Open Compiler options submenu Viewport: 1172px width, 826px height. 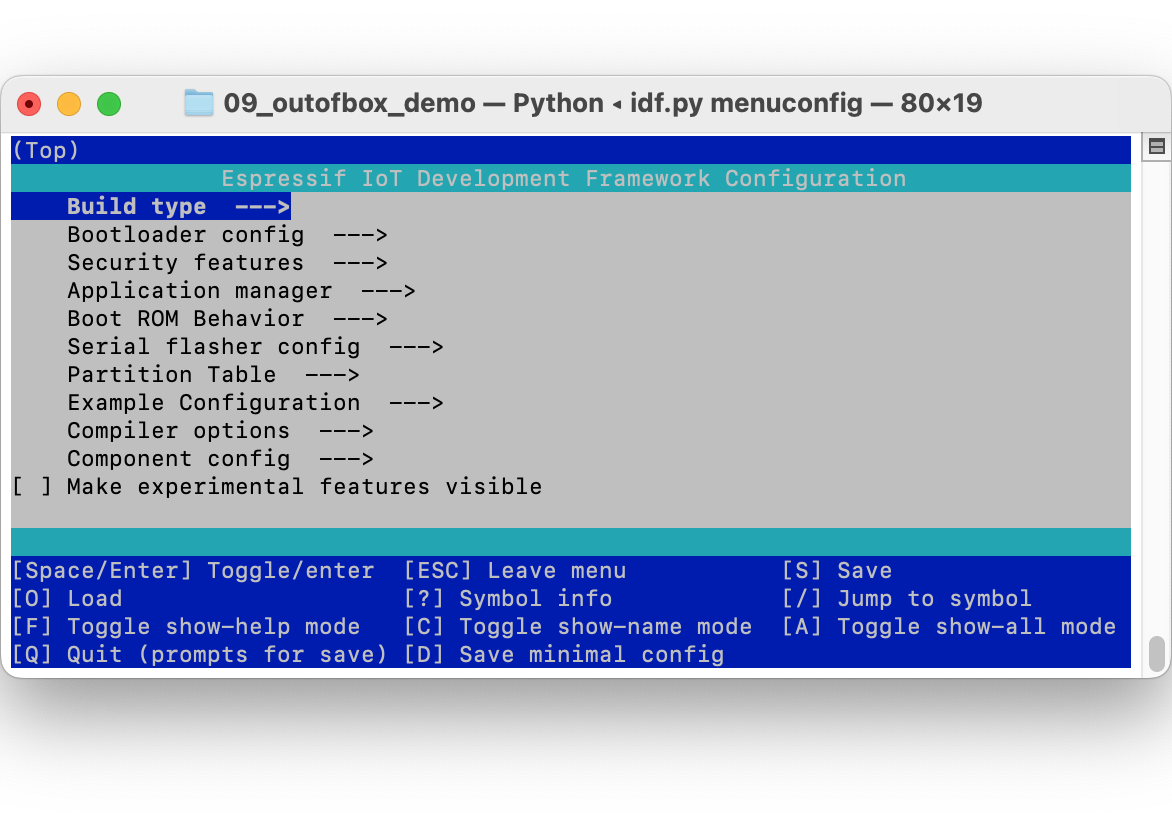(220, 431)
